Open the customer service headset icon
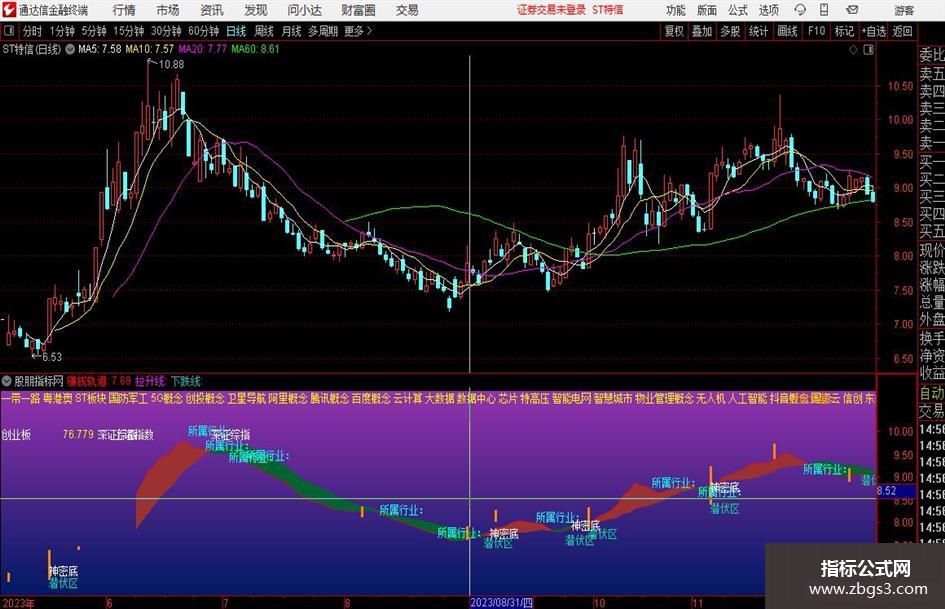The width and height of the screenshot is (945, 609). [x=800, y=10]
